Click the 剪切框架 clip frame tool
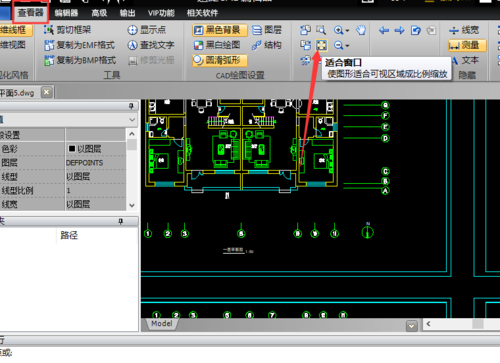This screenshot has height=363, width=500. click(68, 30)
